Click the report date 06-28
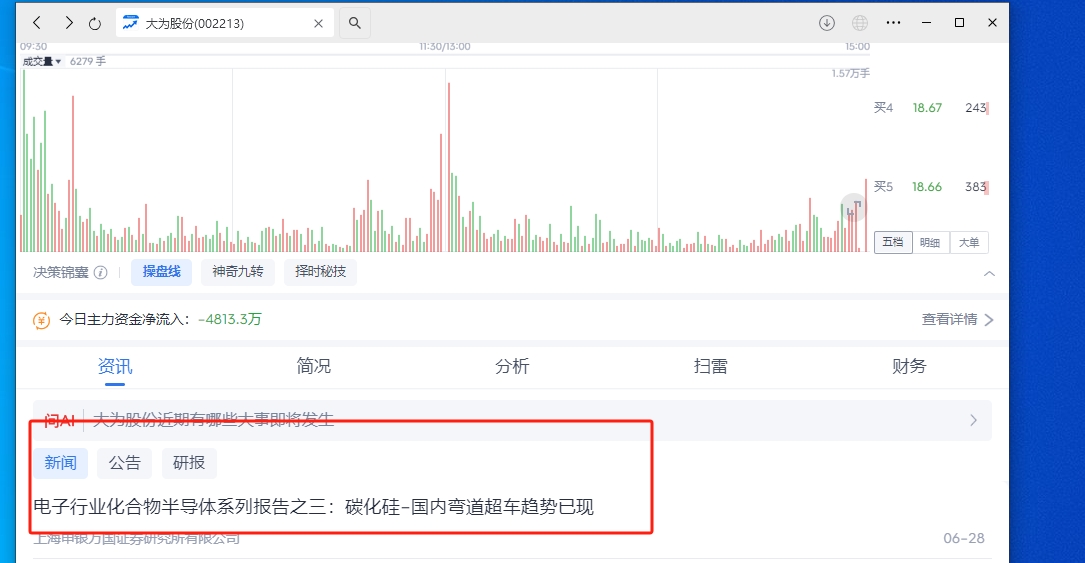The height and width of the screenshot is (563, 1085). click(x=964, y=538)
